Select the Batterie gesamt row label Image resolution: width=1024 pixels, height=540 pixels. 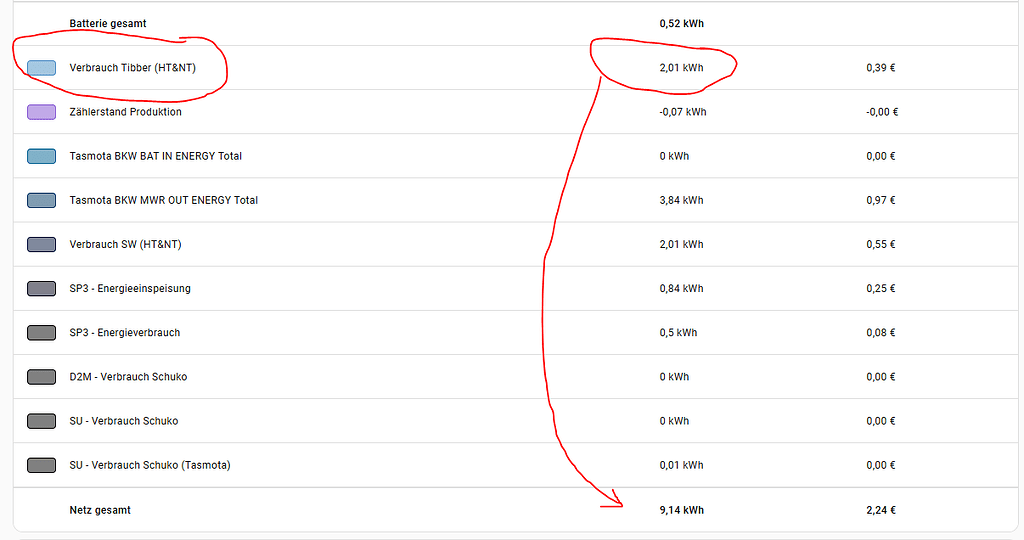click(108, 24)
